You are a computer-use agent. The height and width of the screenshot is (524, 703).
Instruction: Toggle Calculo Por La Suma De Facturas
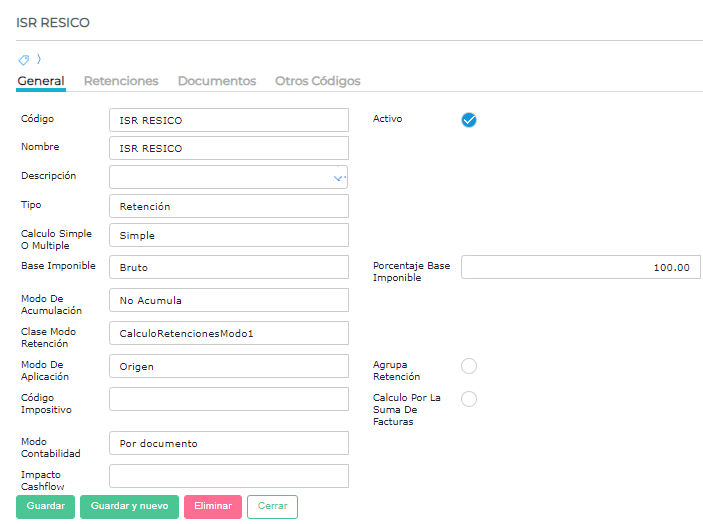coord(469,399)
